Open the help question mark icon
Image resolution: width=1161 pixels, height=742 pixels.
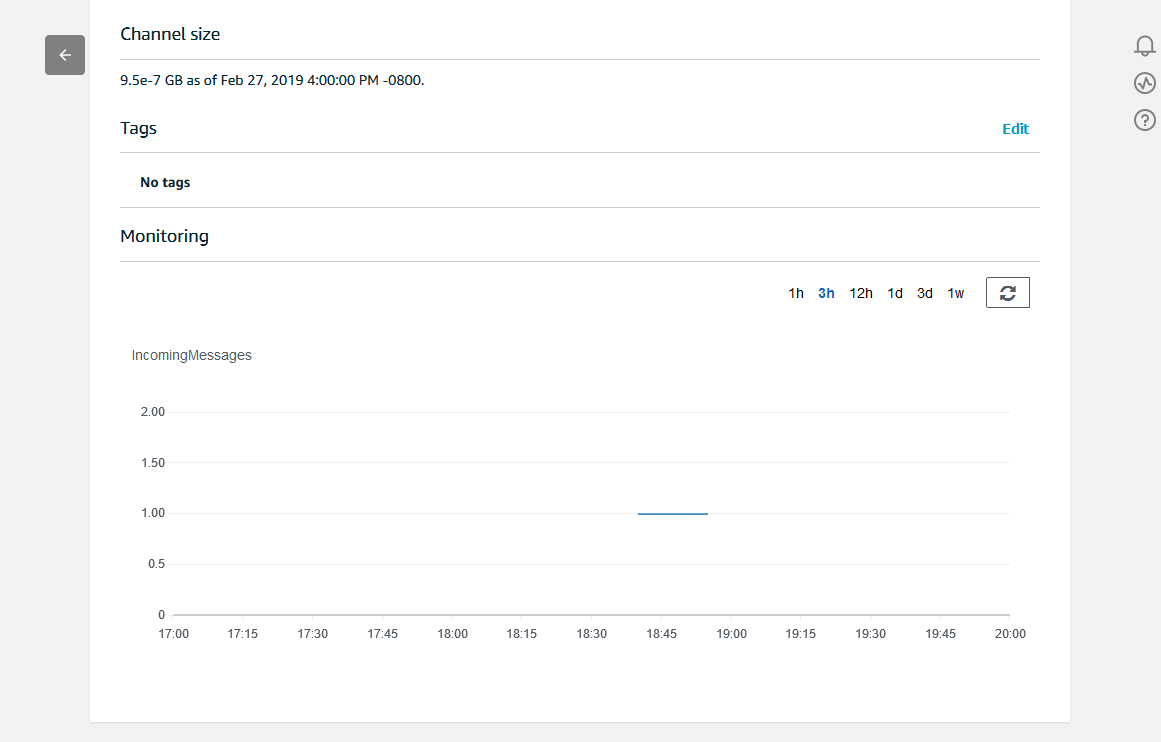pyautogui.click(x=1145, y=120)
